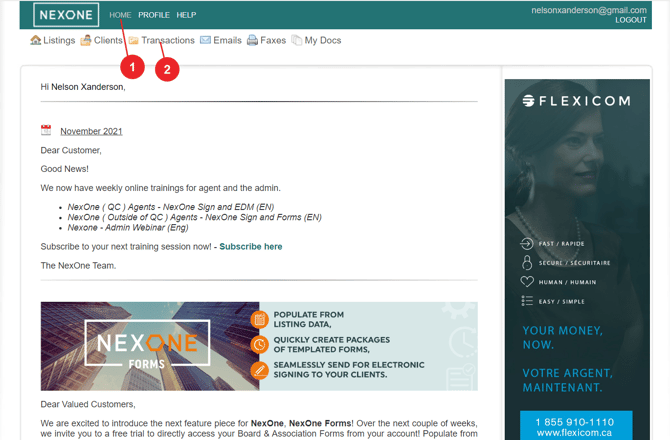Follow the Subscribe here link
670x440 pixels.
pyautogui.click(x=251, y=246)
